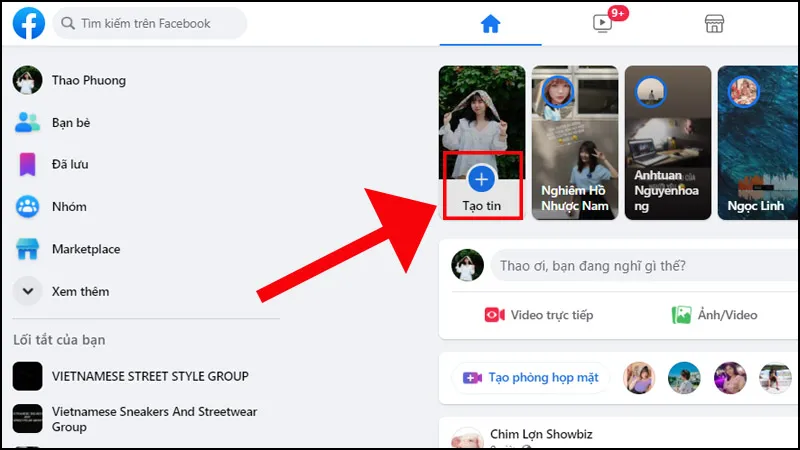This screenshot has height=450, width=800.
Task: Open Vietnamese Sneakers And Streetwear Group link
Action: coord(155,419)
